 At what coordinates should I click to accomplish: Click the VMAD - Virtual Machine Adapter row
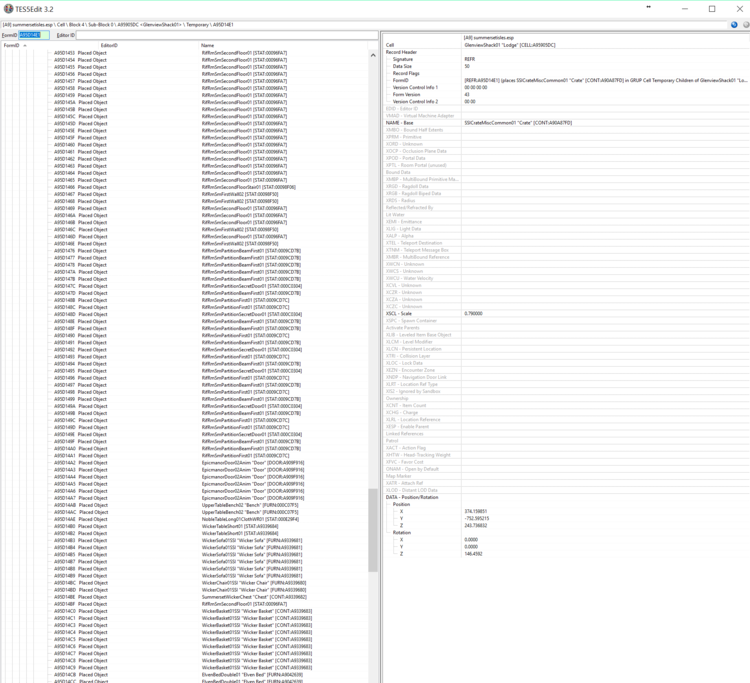[566, 116]
